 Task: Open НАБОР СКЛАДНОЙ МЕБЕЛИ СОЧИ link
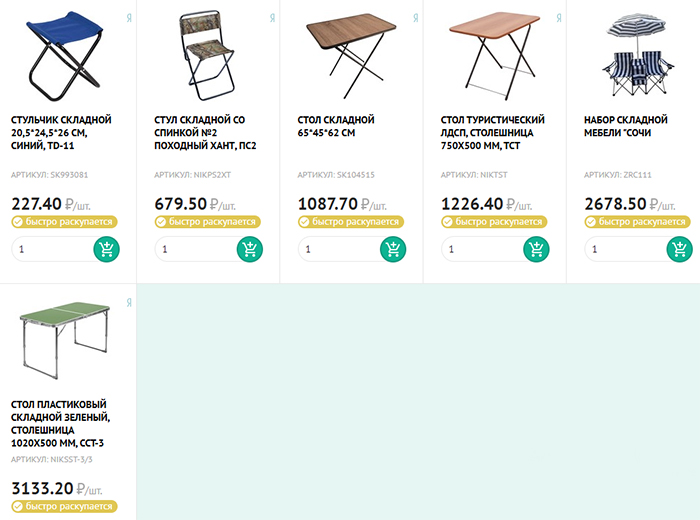626,126
